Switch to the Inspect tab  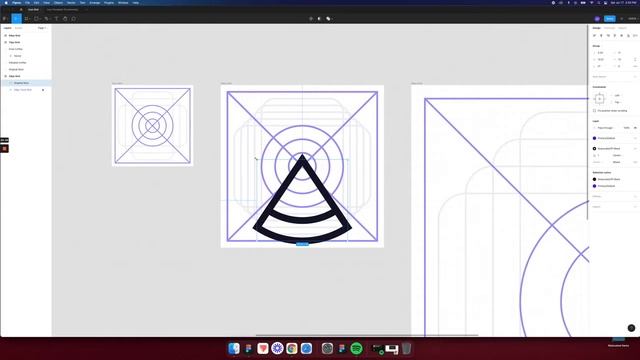(x=622, y=28)
